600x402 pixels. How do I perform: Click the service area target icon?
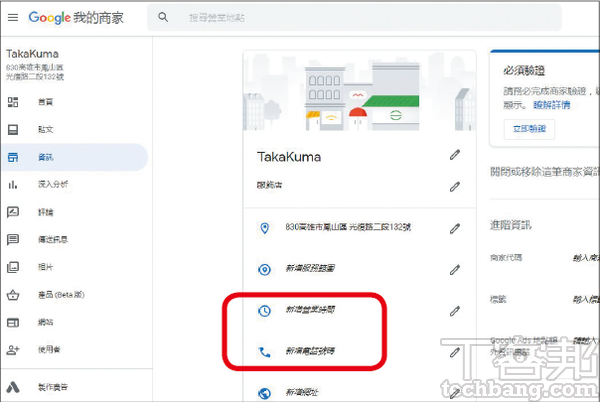point(264,269)
